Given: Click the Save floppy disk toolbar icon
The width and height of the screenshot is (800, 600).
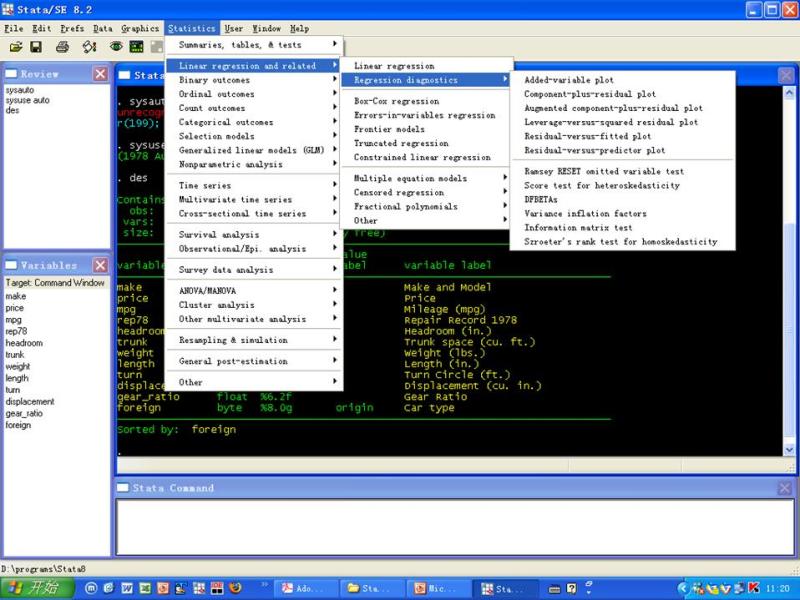Looking at the screenshot, I should pos(36,47).
